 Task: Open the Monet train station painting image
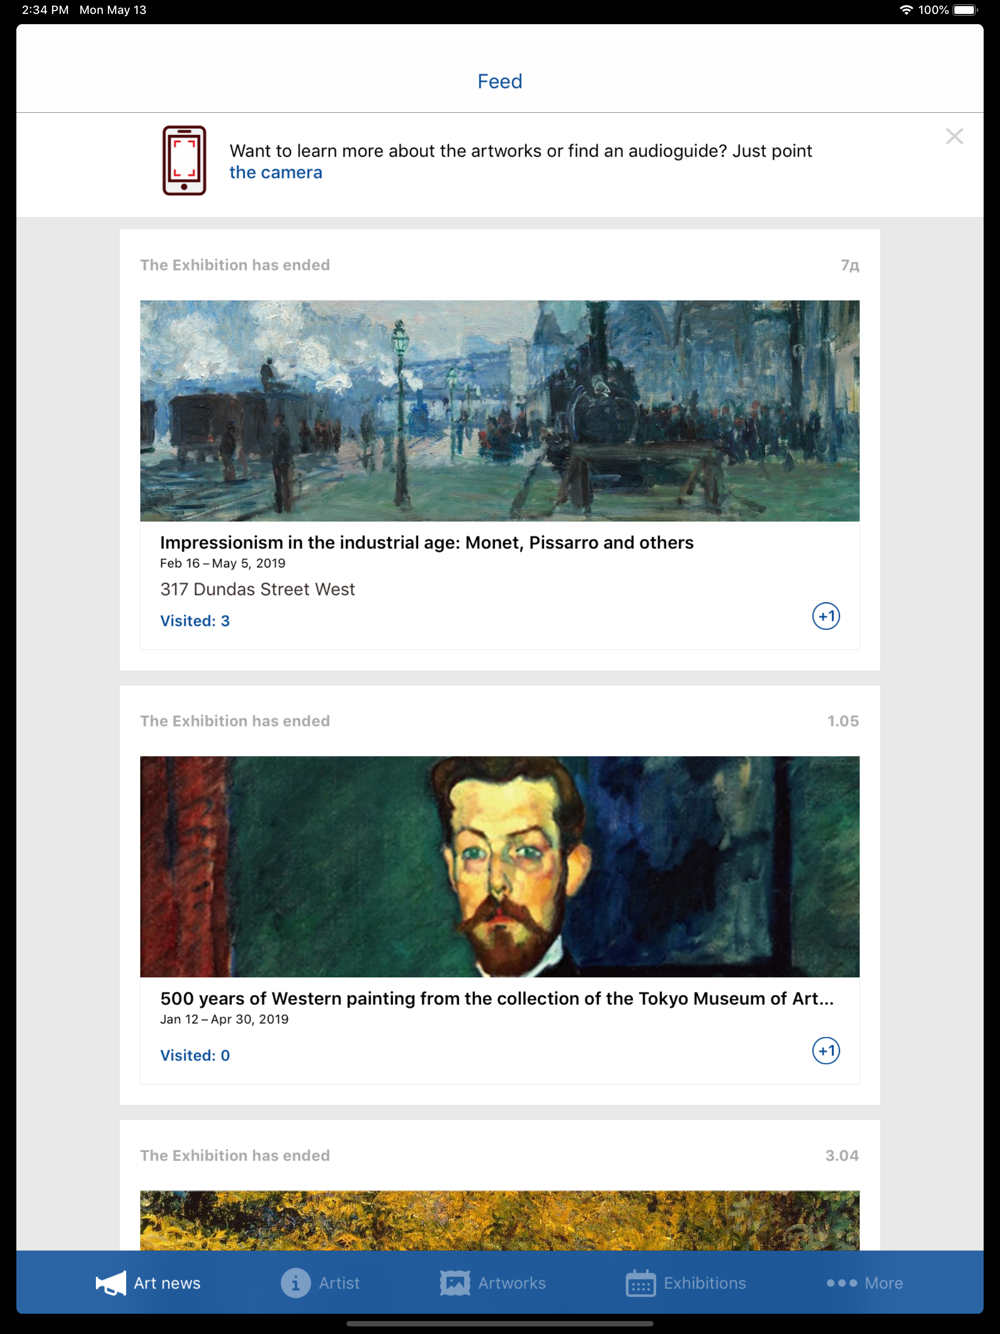[x=500, y=411]
